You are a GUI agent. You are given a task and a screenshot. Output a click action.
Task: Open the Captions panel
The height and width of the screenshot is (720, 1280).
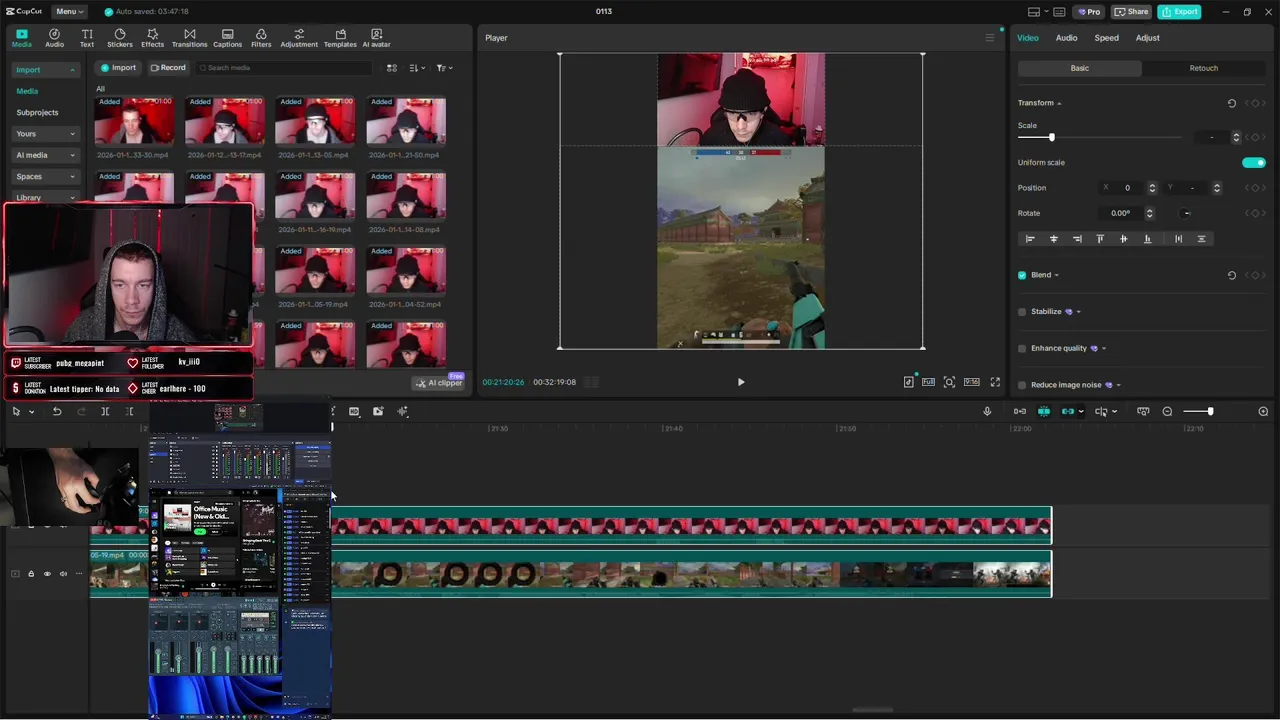tap(227, 38)
